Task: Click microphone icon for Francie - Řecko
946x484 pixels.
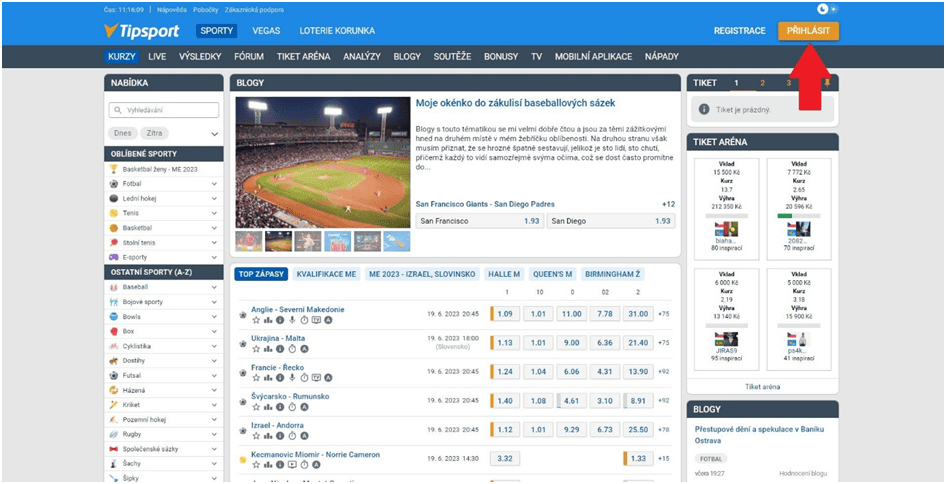Action: tap(292, 378)
